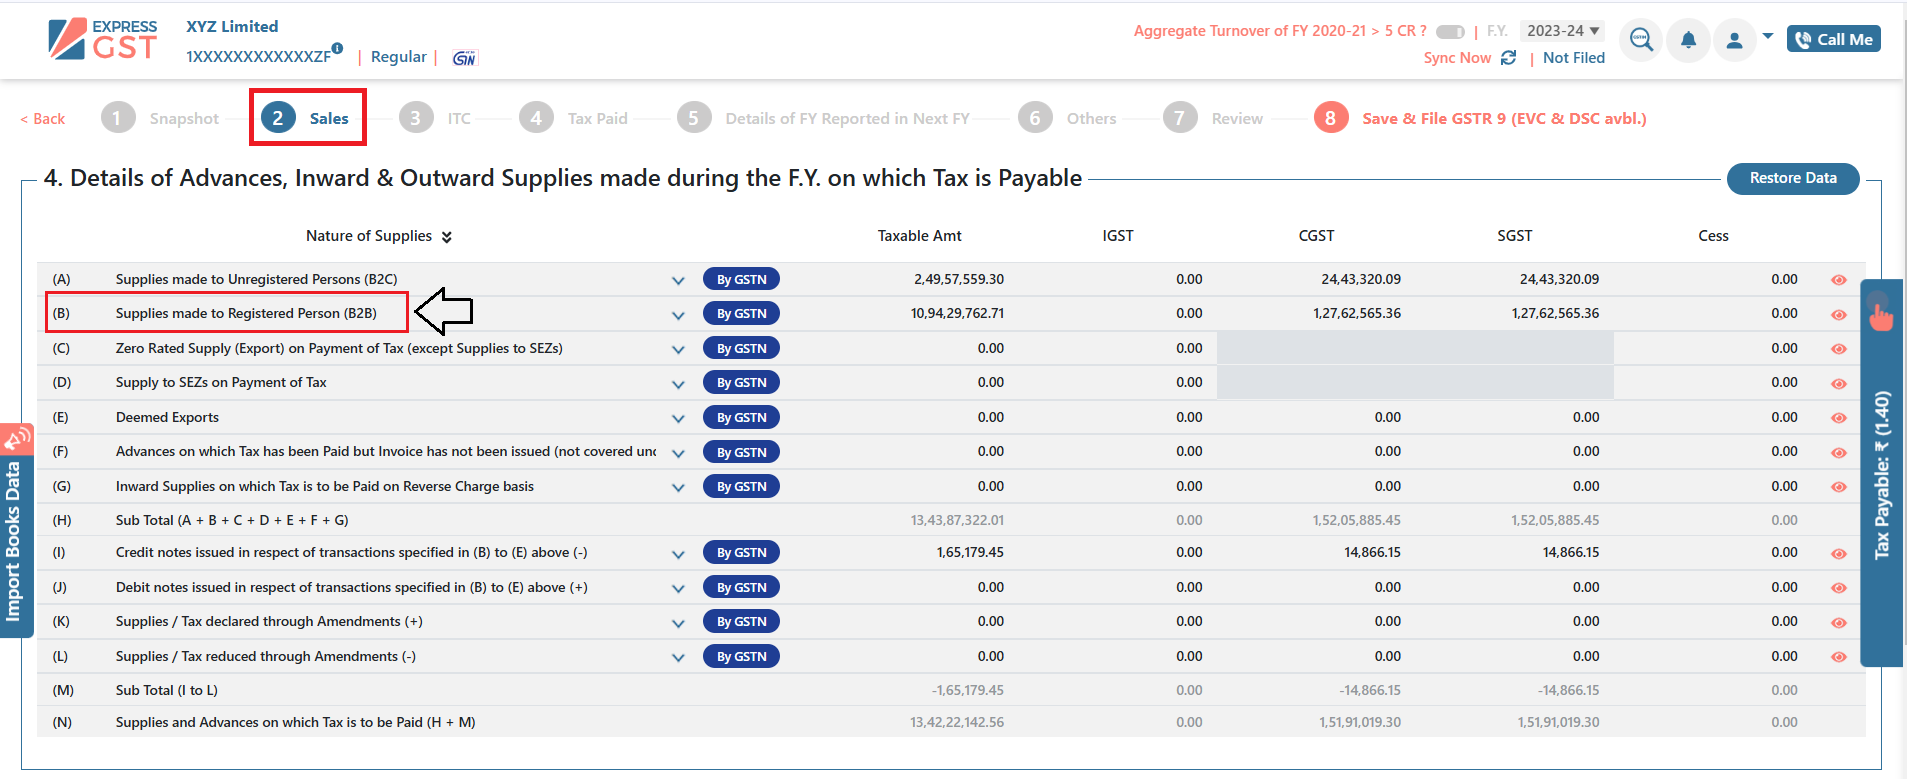Expand Zero Rated Supply row chevron
Viewport: 1907px width, 779px height.
click(x=678, y=350)
